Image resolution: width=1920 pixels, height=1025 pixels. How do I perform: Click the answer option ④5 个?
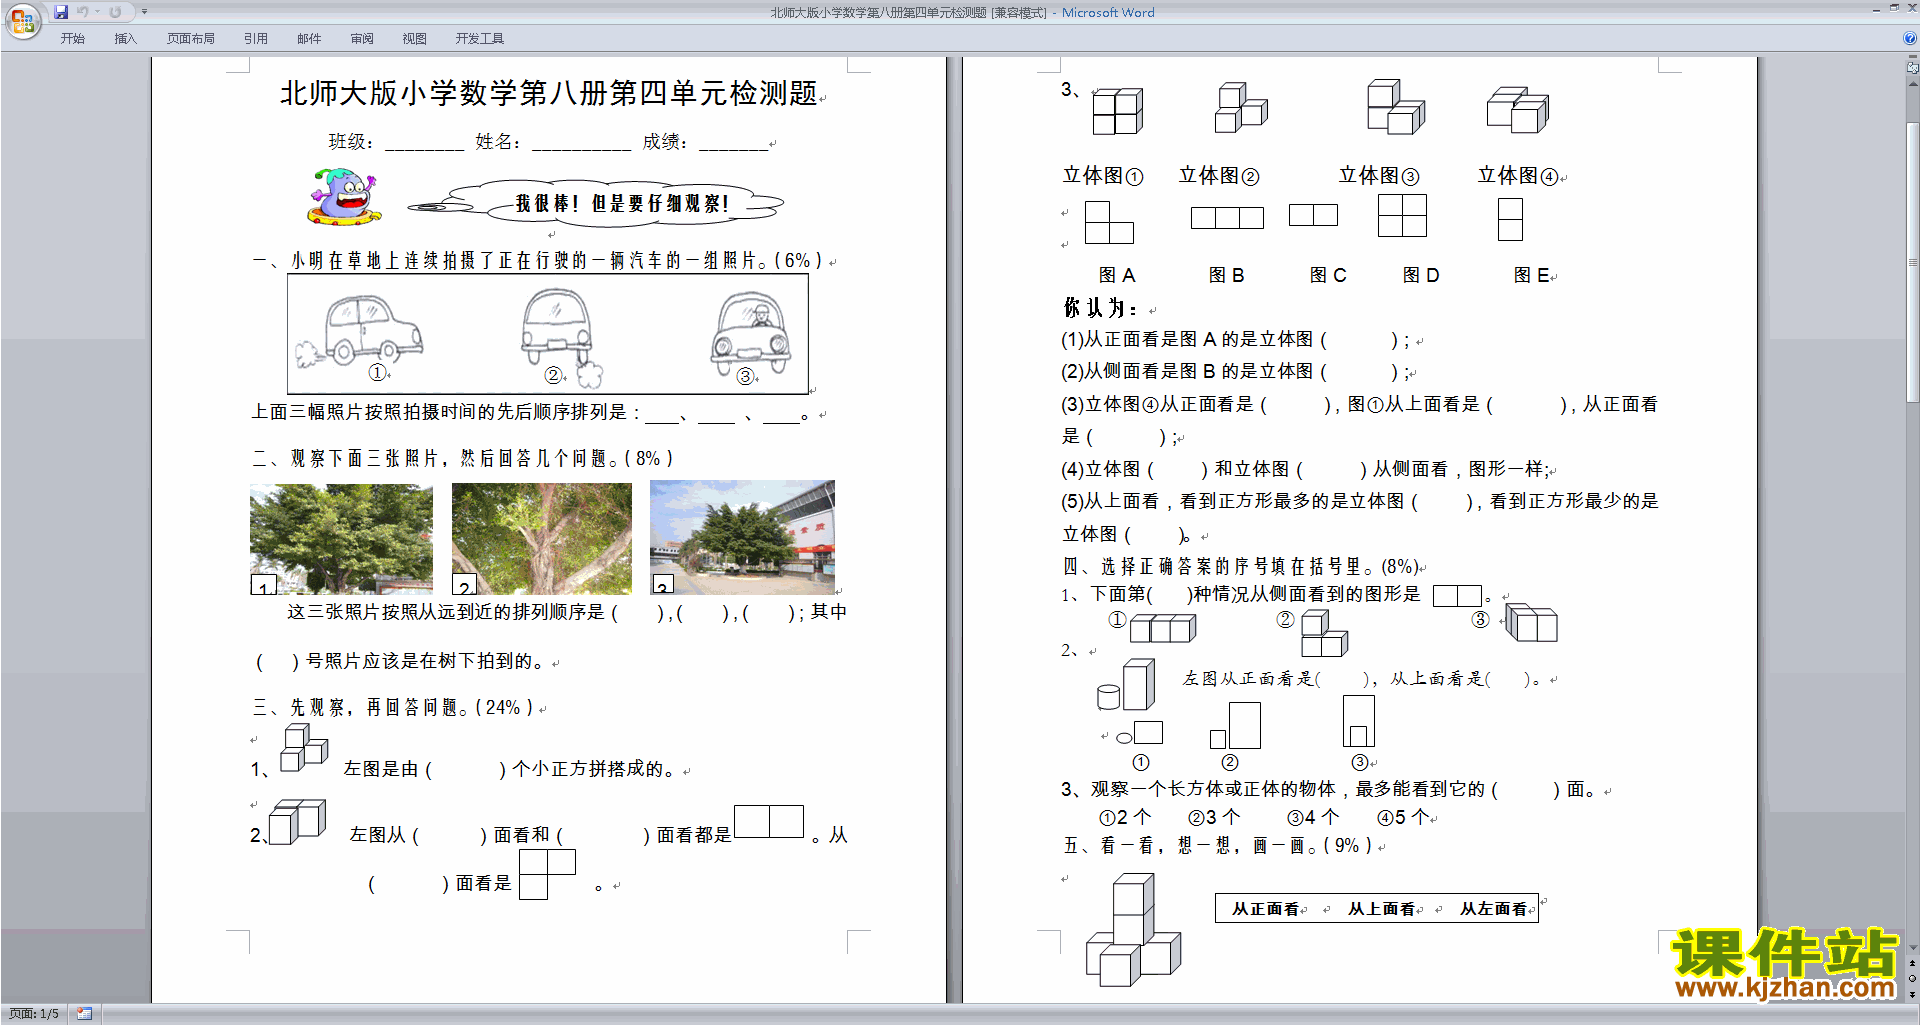(1404, 817)
